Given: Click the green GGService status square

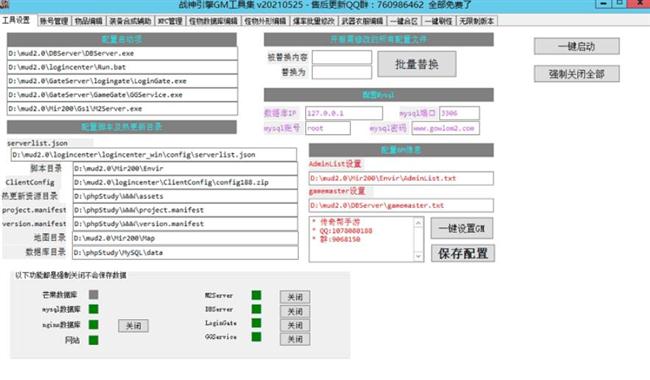Looking at the screenshot, I should point(256,337).
